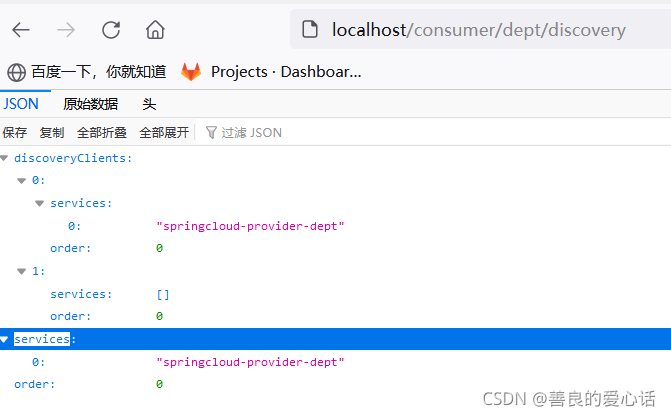Click the 保存 save button

click(15, 133)
